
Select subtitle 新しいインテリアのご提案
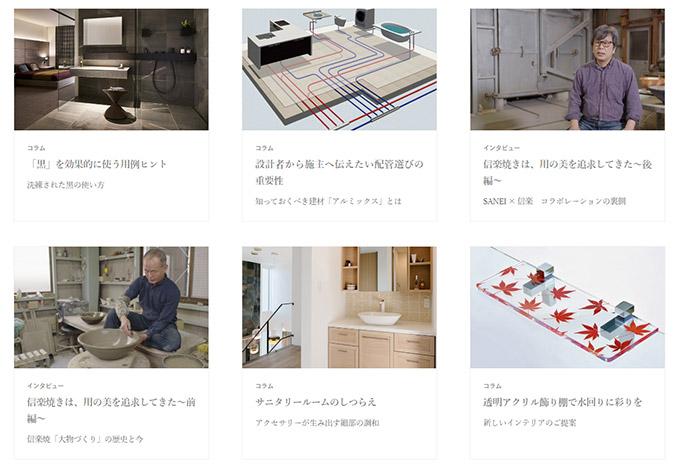[530, 422]
